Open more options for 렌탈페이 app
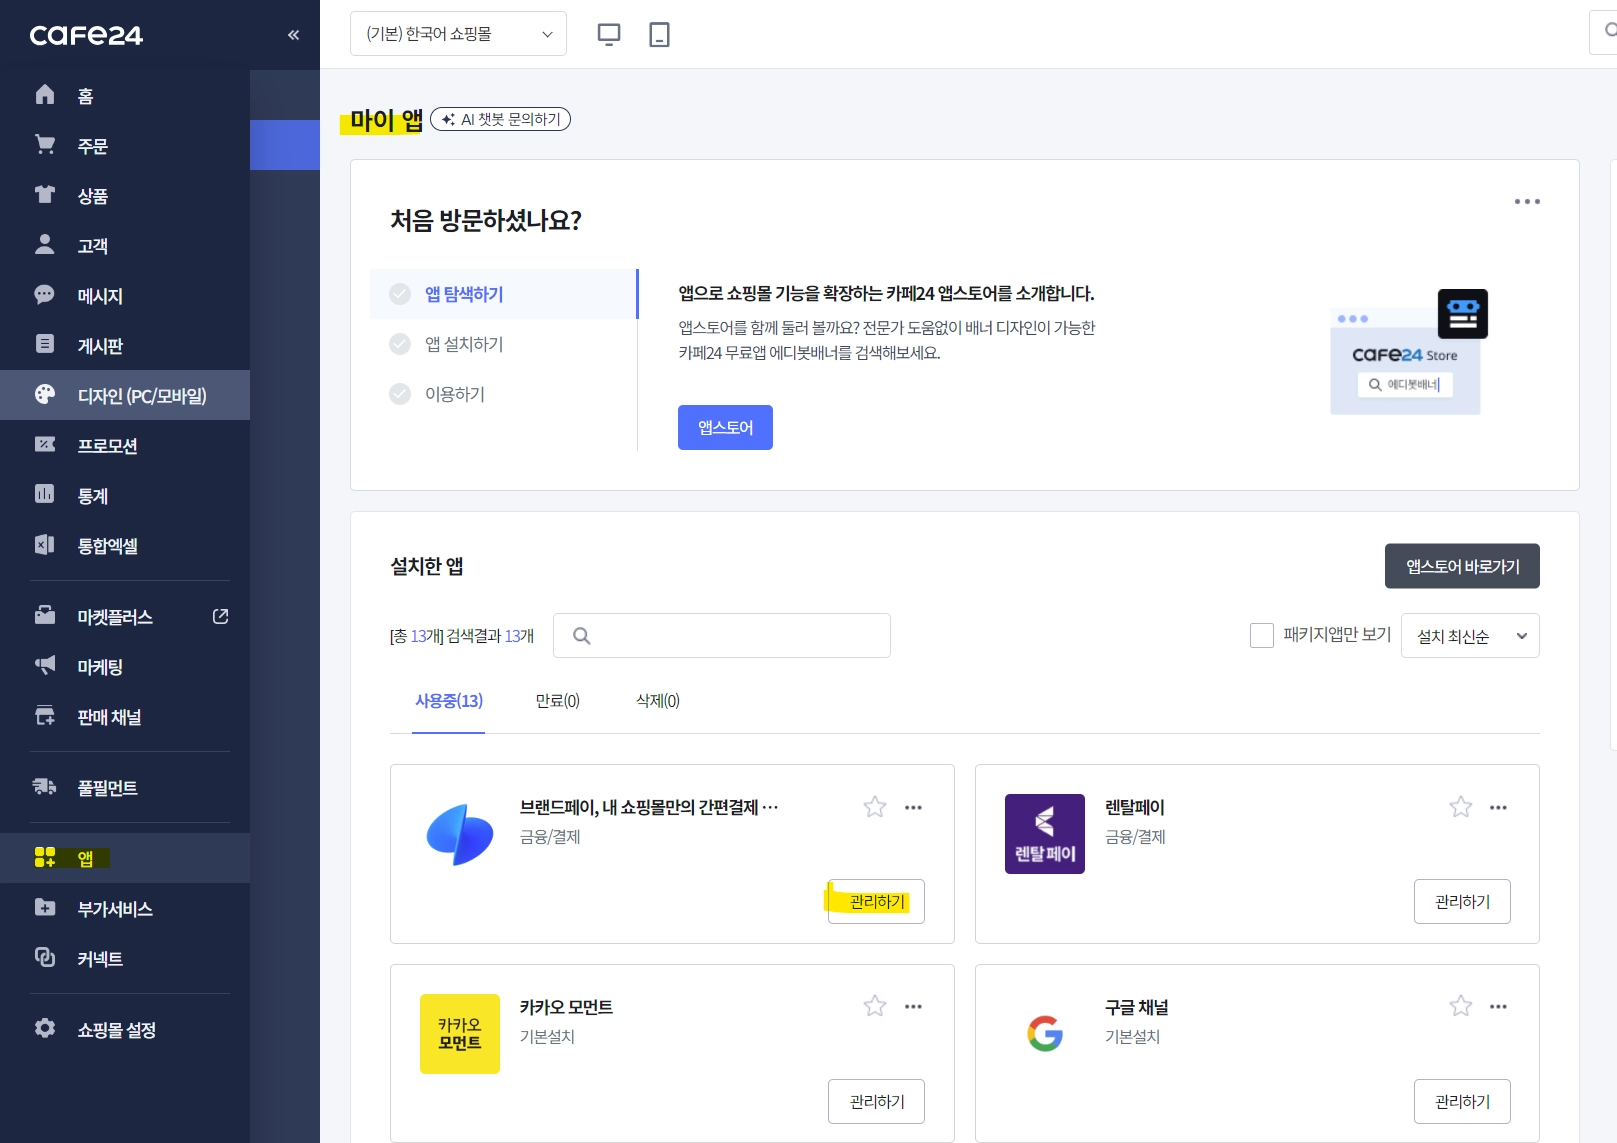 click(1498, 807)
